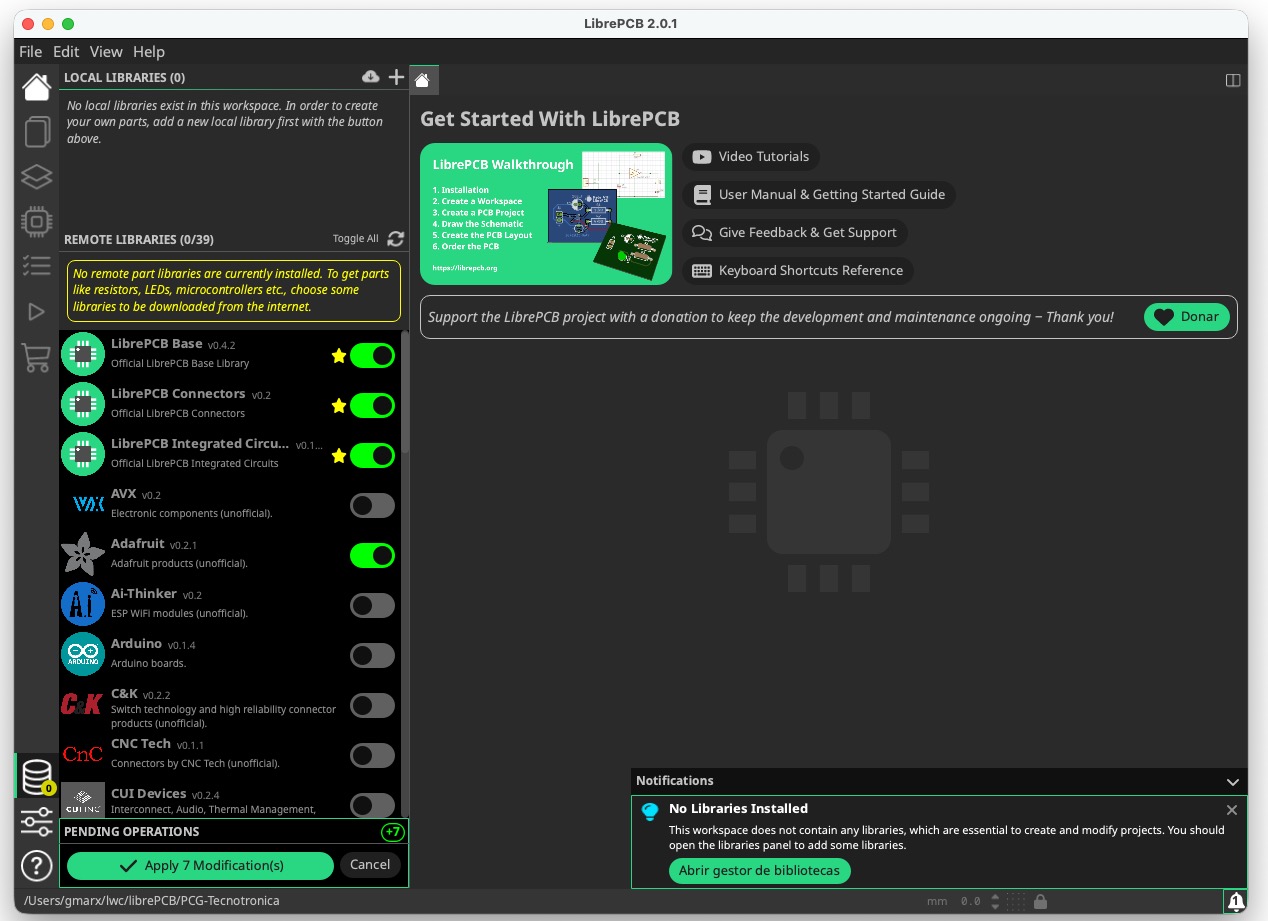
Task: Dismiss the No Libraries Installed notification
Action: point(1232,810)
